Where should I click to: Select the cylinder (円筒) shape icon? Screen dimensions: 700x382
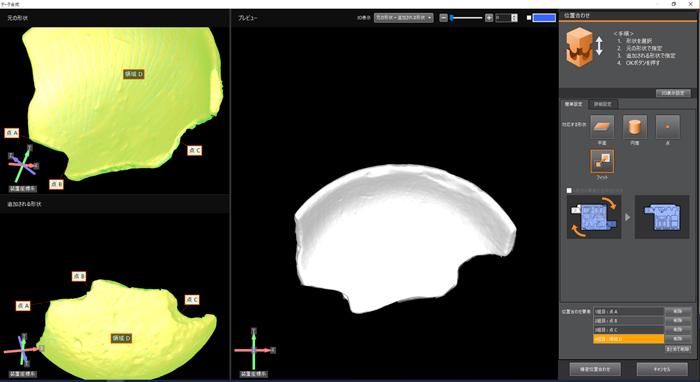pos(635,127)
